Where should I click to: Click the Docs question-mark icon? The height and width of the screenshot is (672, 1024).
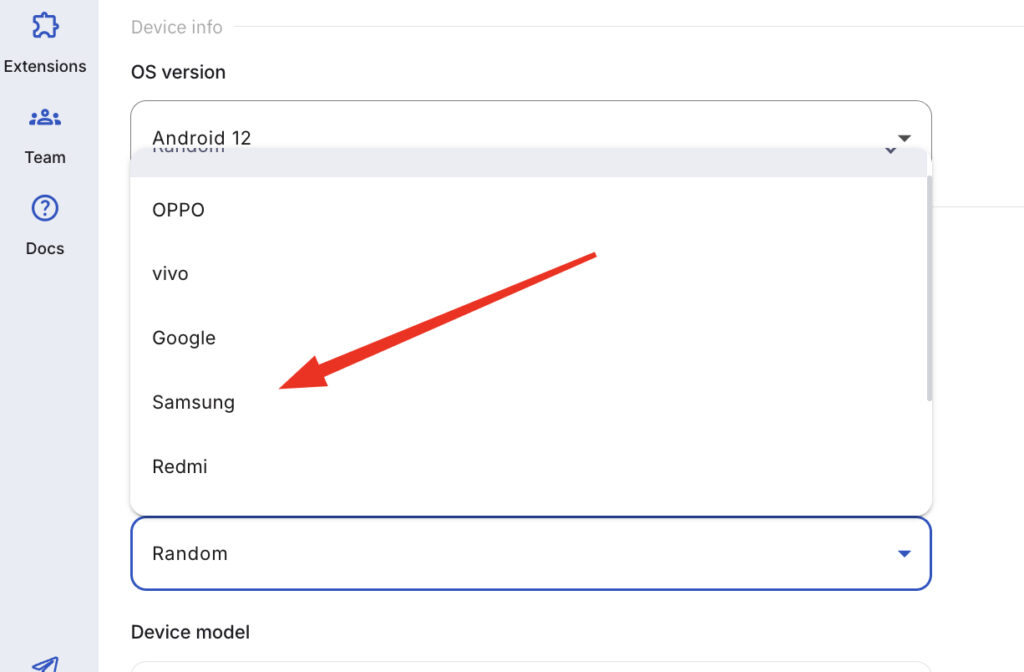[x=45, y=208]
